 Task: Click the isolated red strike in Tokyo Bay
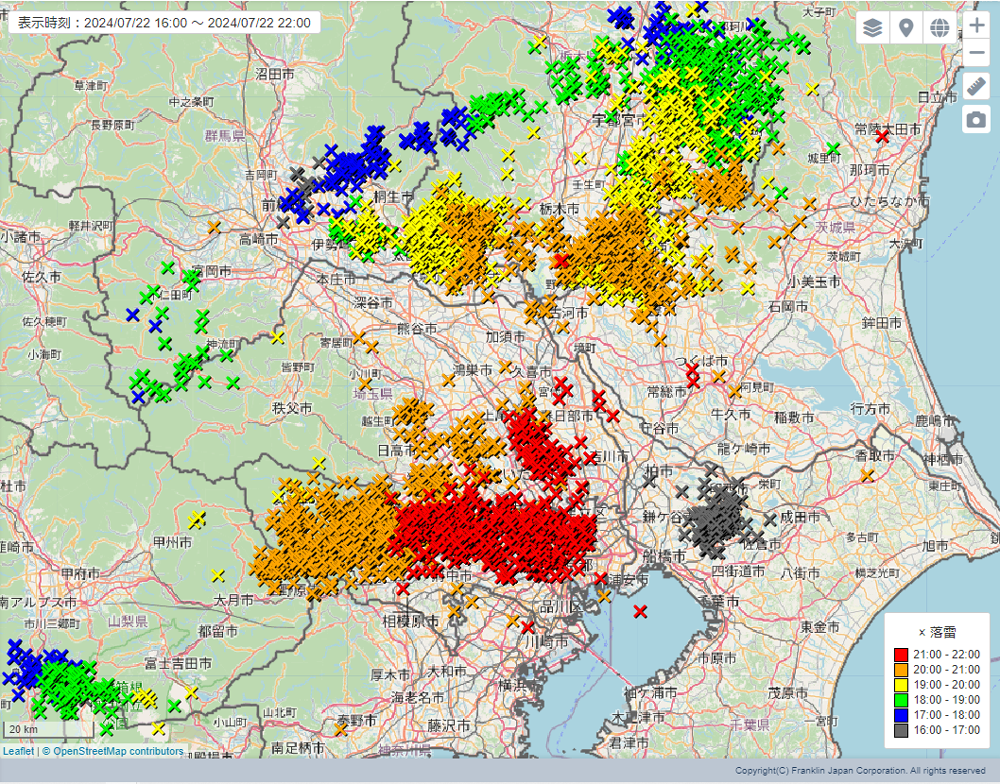(640, 611)
